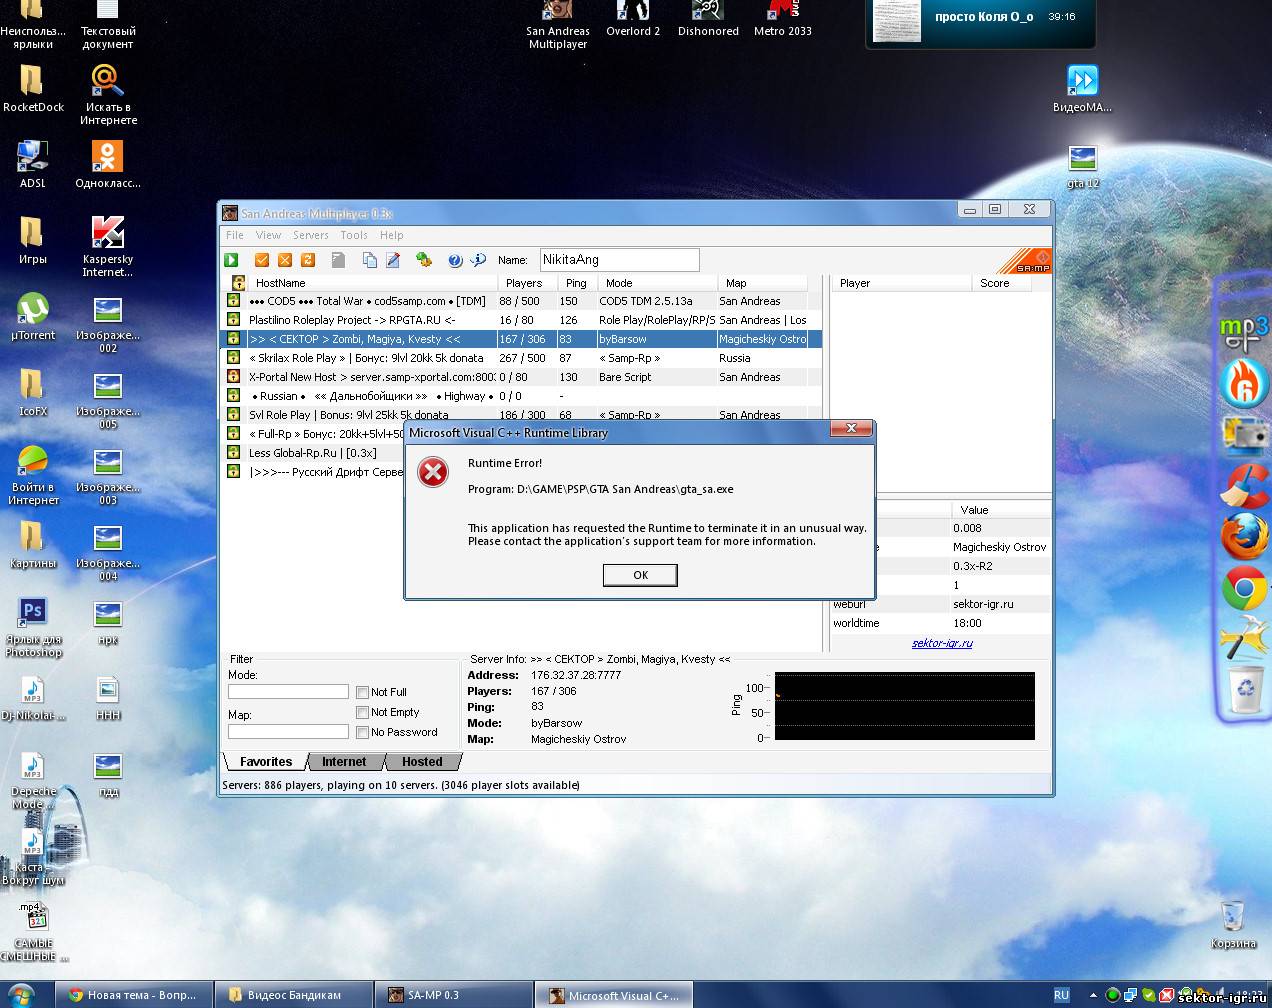The width and height of the screenshot is (1272, 1008).
Task: Click the Map filter input field
Action: (288, 732)
